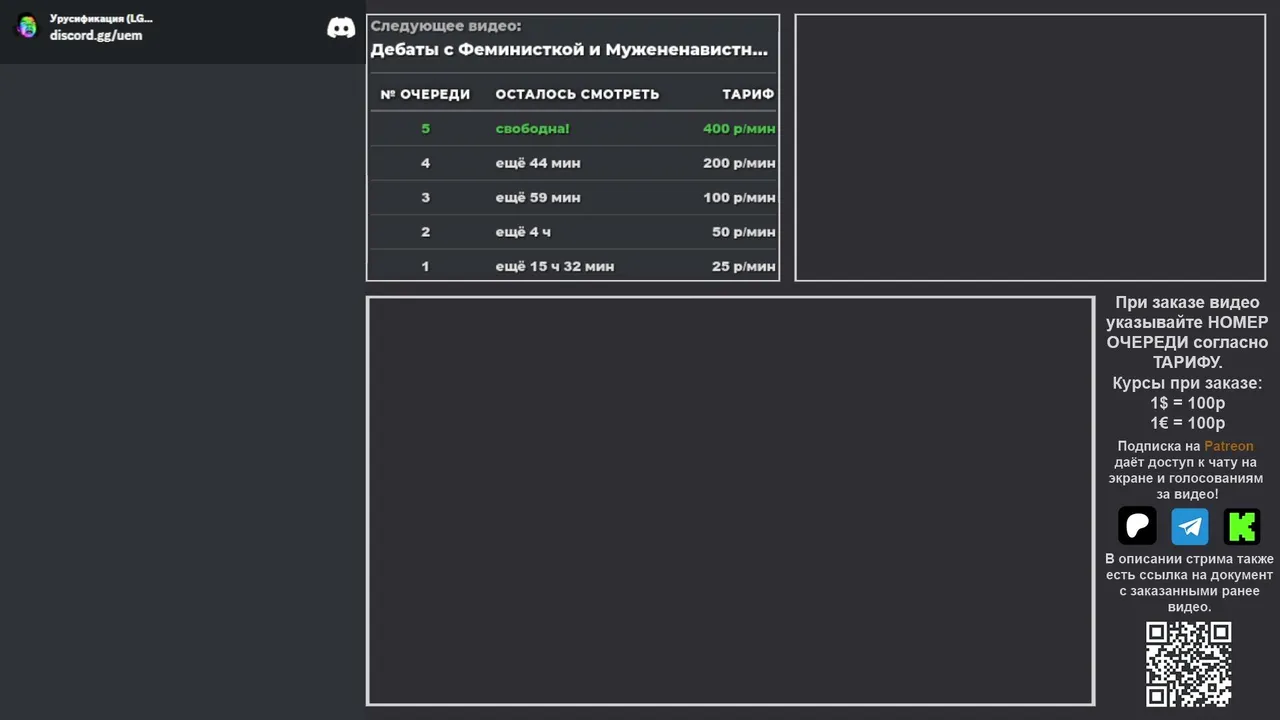This screenshot has height=720, width=1280.
Task: Click queue number 5 in green
Action: 425,128
